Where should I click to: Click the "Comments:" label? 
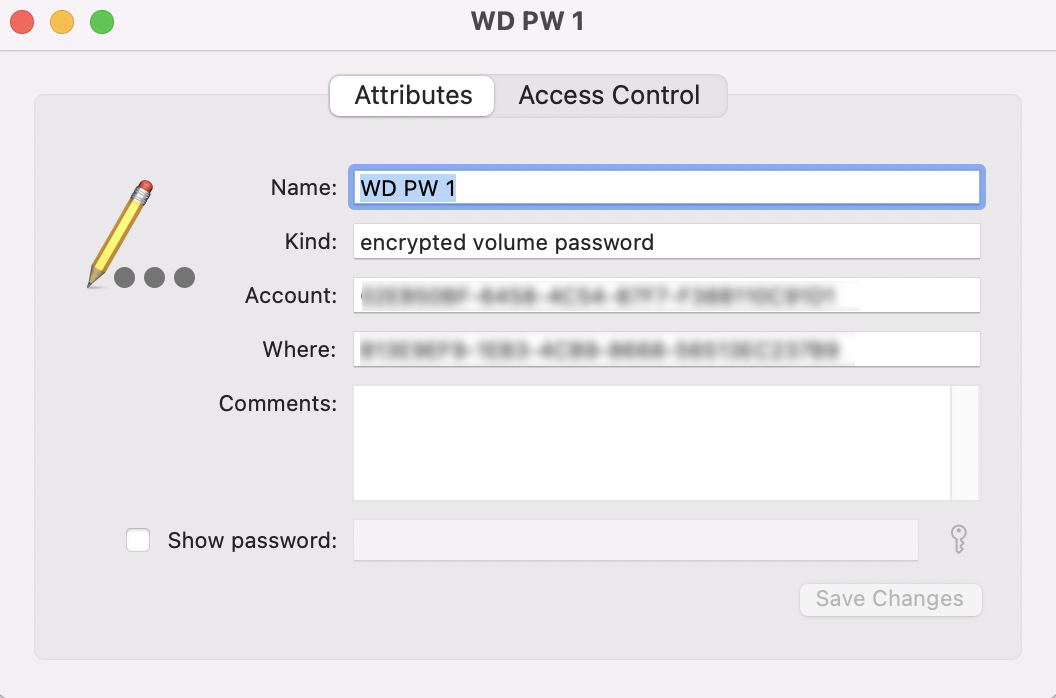coord(278,404)
